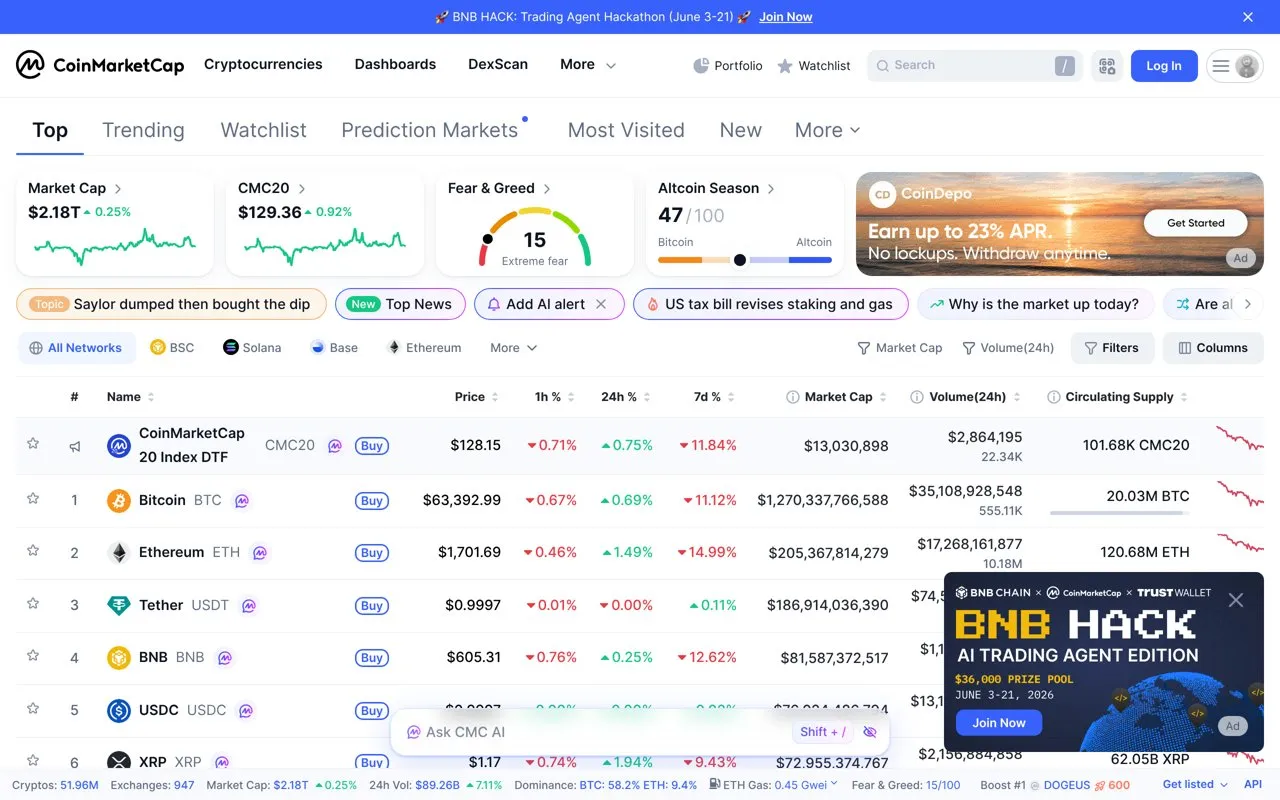Open the user avatar menu button
1280x800 pixels.
(x=1235, y=66)
